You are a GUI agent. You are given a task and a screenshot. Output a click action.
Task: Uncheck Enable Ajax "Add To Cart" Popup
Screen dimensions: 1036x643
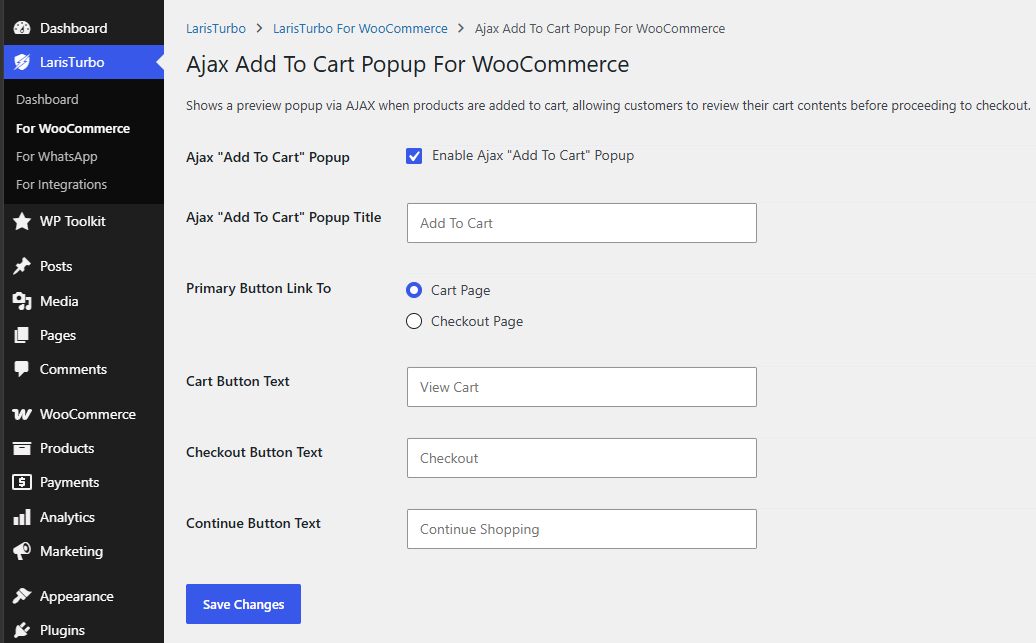pyautogui.click(x=414, y=156)
